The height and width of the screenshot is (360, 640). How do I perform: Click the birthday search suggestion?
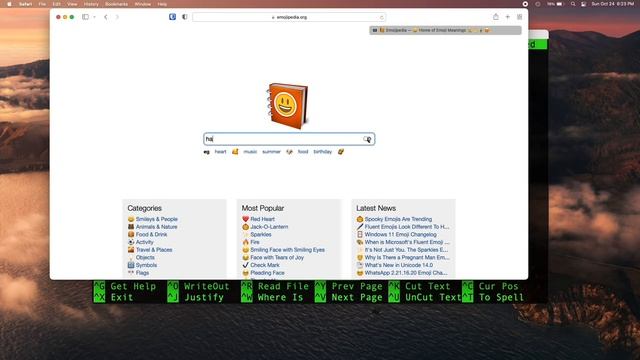pyautogui.click(x=322, y=152)
